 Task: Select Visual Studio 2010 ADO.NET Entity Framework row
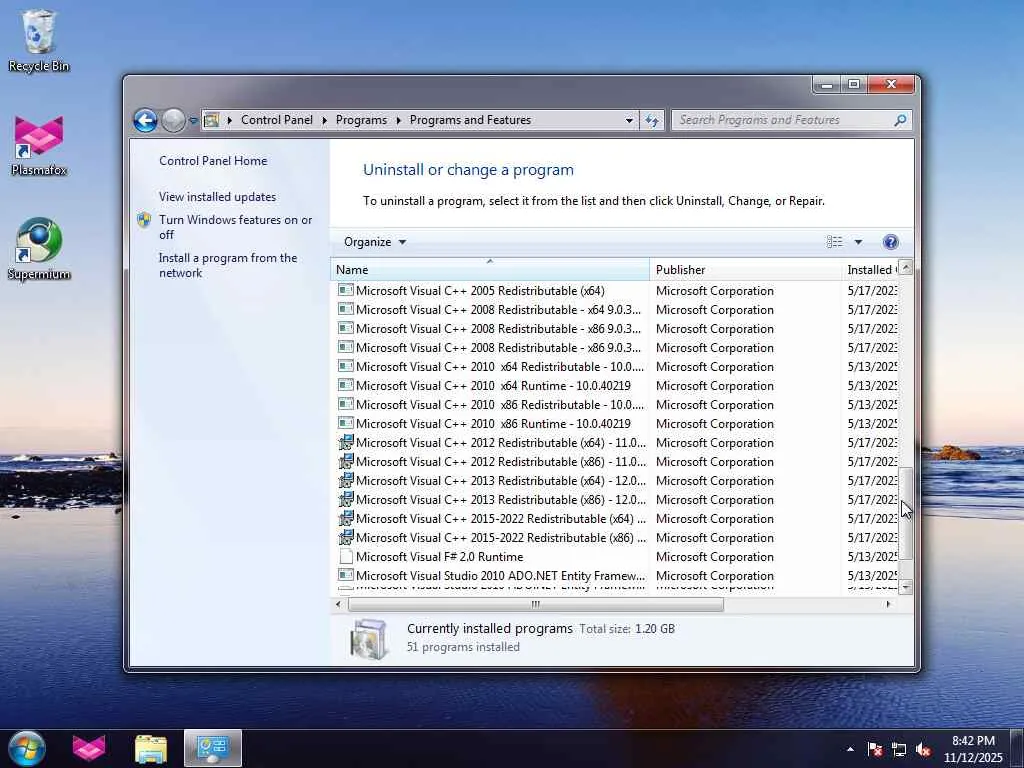[614, 576]
